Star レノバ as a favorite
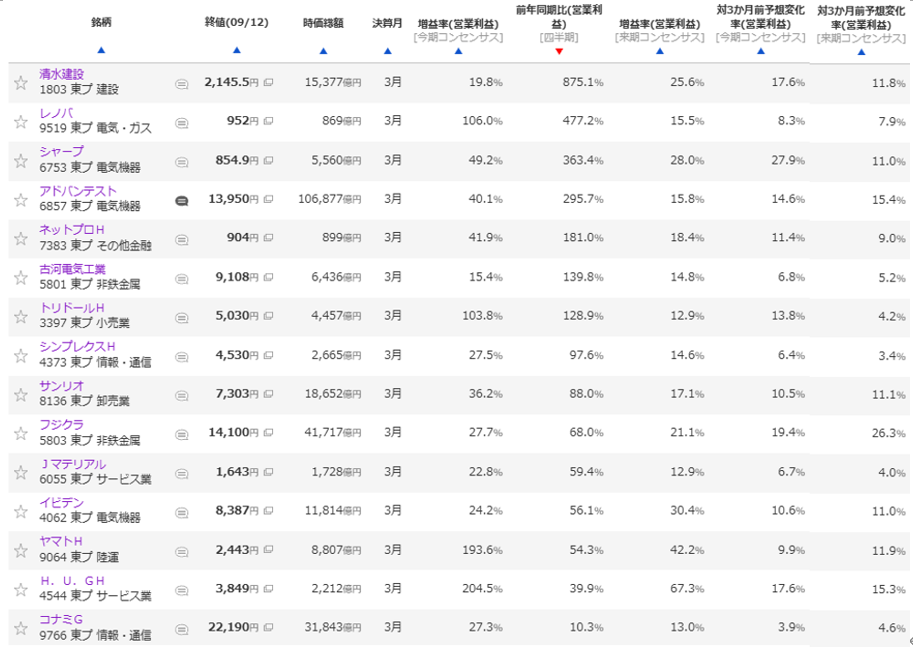This screenshot has height=648, width=913. pyautogui.click(x=20, y=122)
